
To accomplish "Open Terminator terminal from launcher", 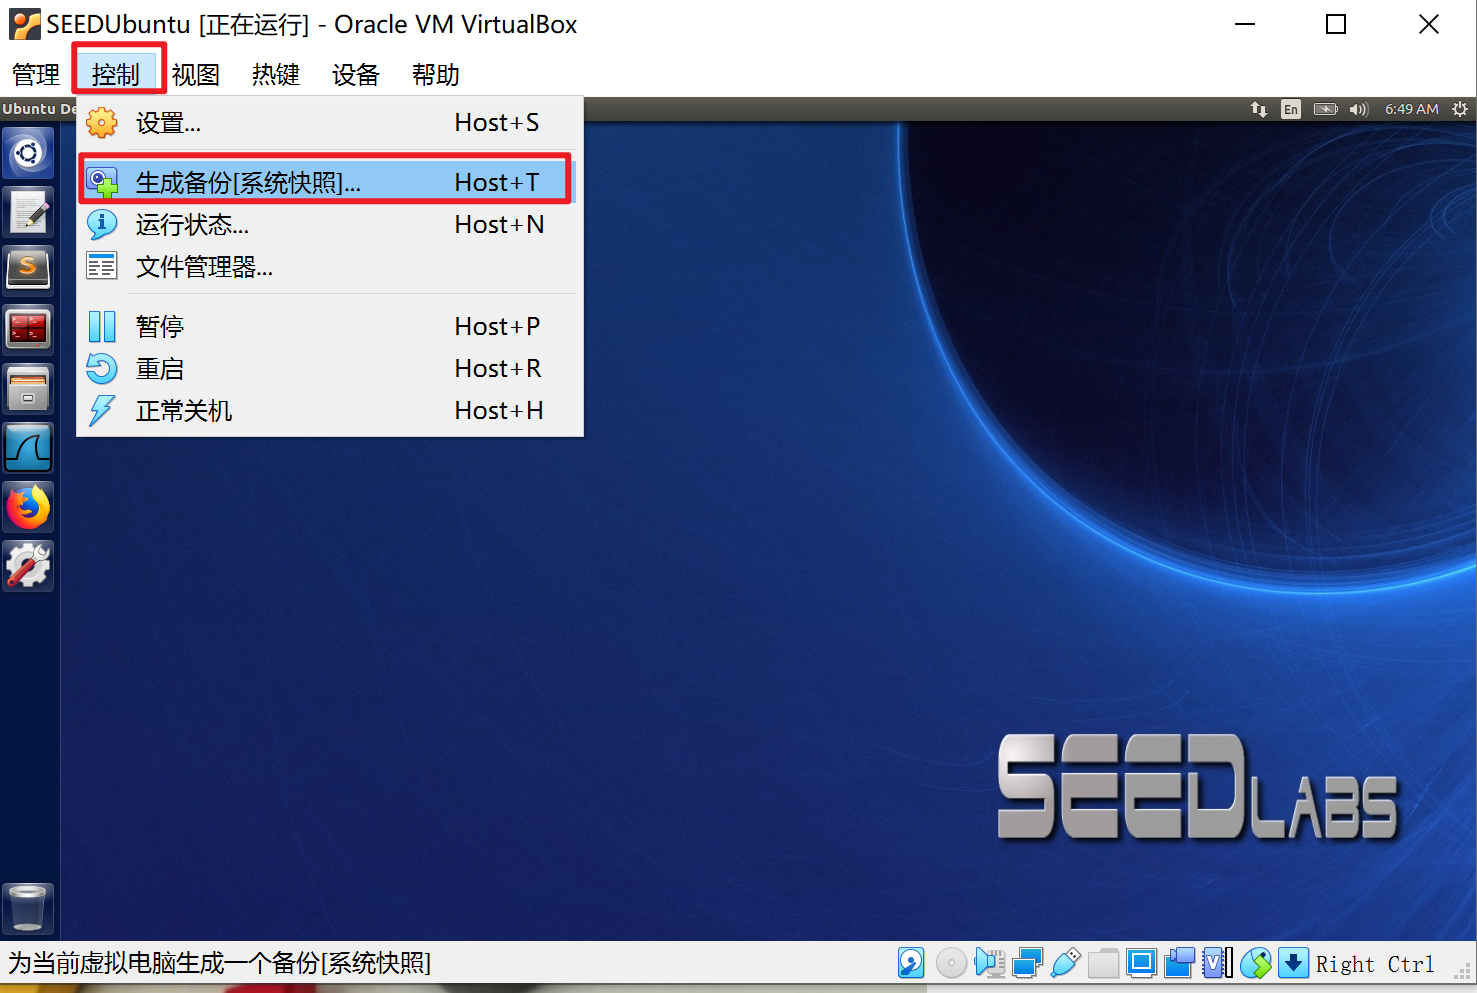I will pyautogui.click(x=28, y=329).
